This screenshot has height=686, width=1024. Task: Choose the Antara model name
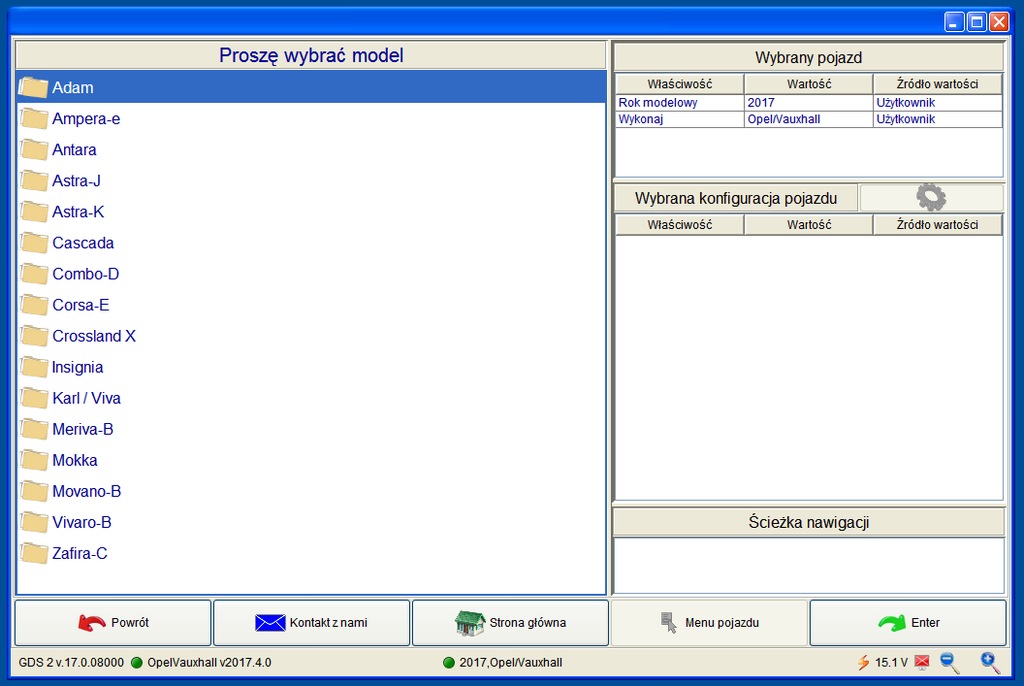click(74, 150)
